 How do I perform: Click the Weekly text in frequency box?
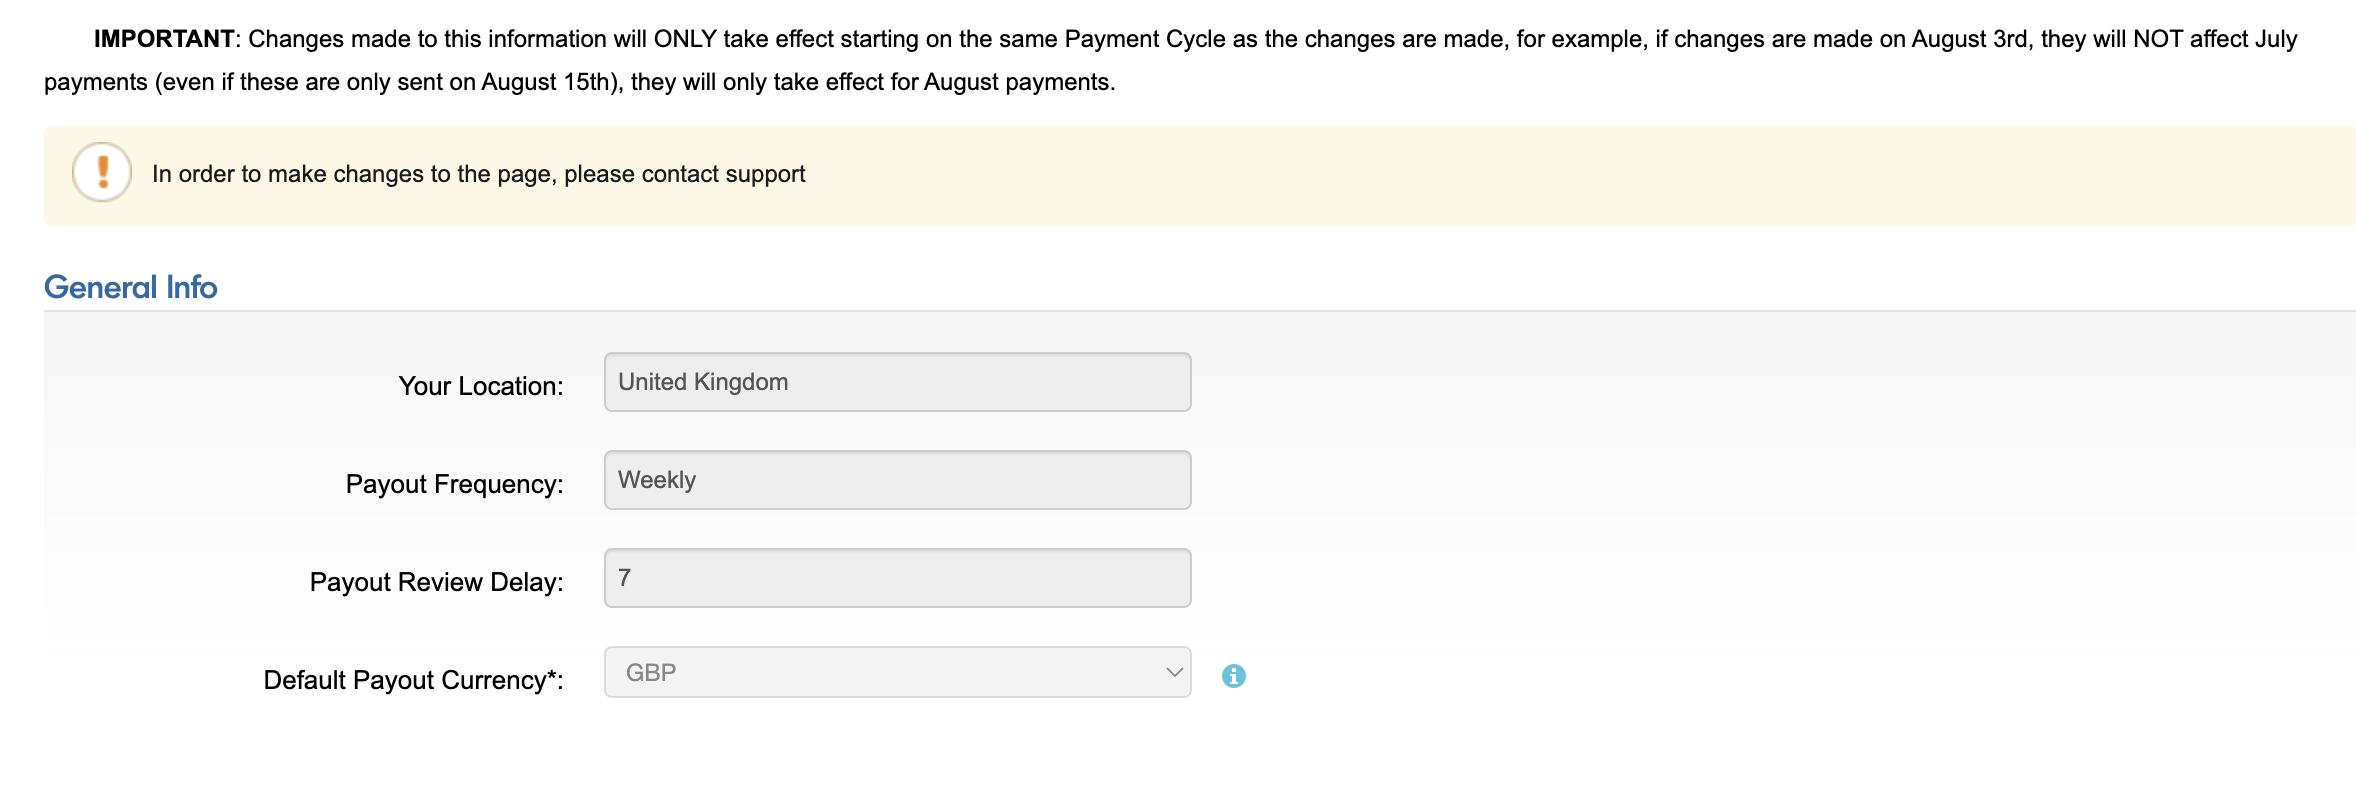657,480
